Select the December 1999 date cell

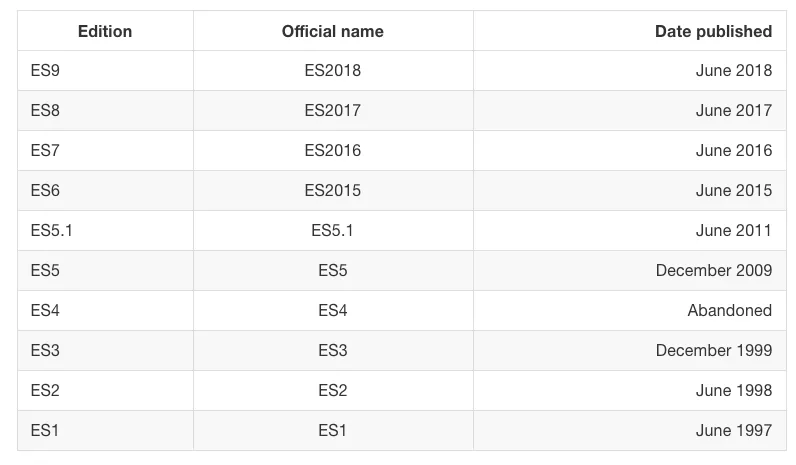coord(714,351)
